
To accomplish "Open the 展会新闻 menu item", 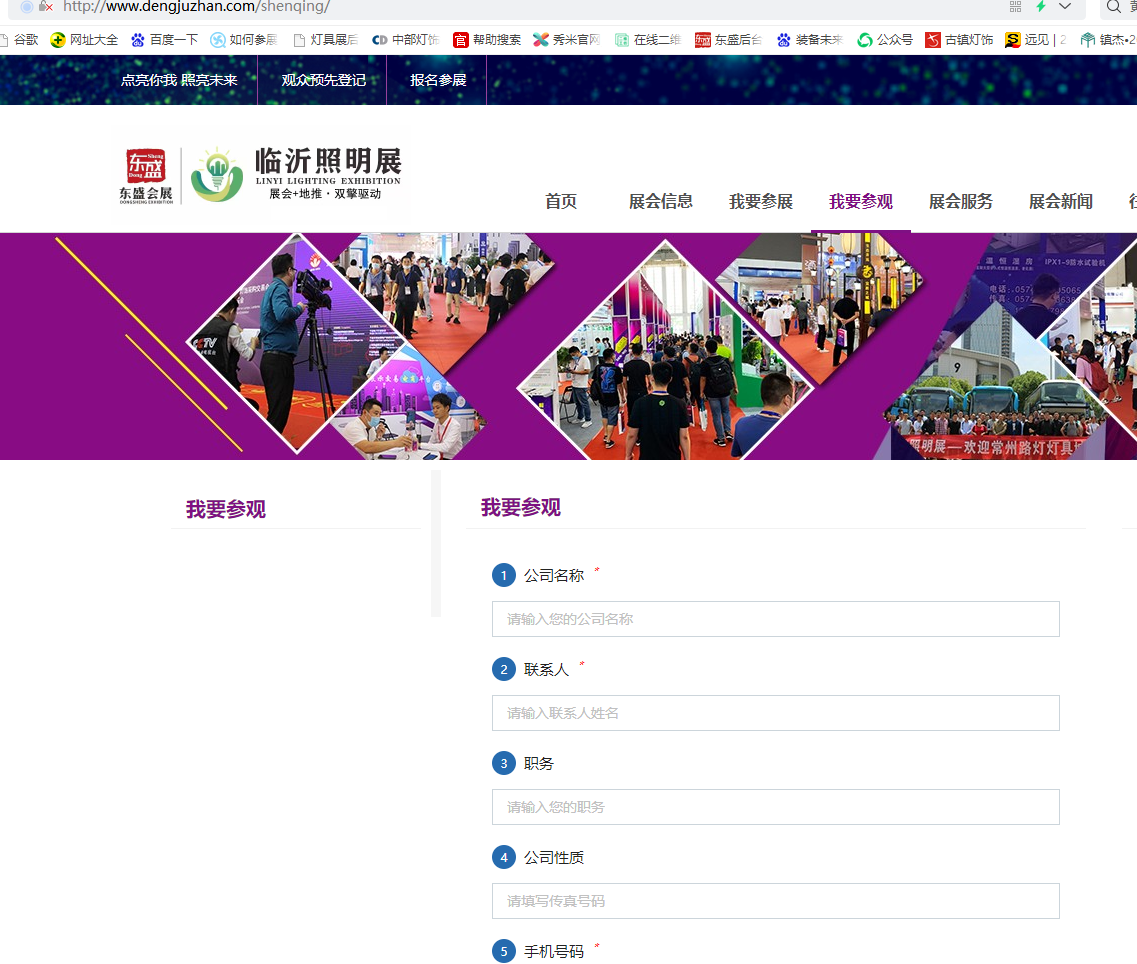I will pyautogui.click(x=1060, y=201).
